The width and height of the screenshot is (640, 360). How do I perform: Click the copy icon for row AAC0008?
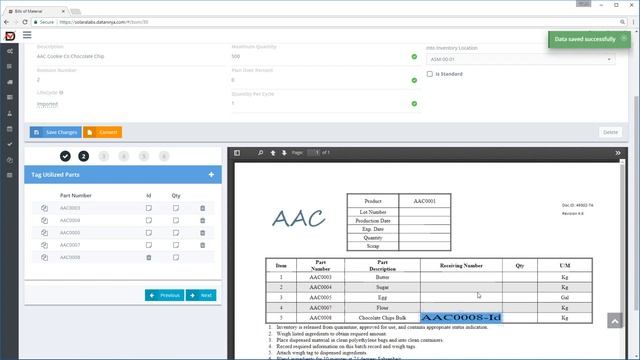[x=44, y=258]
